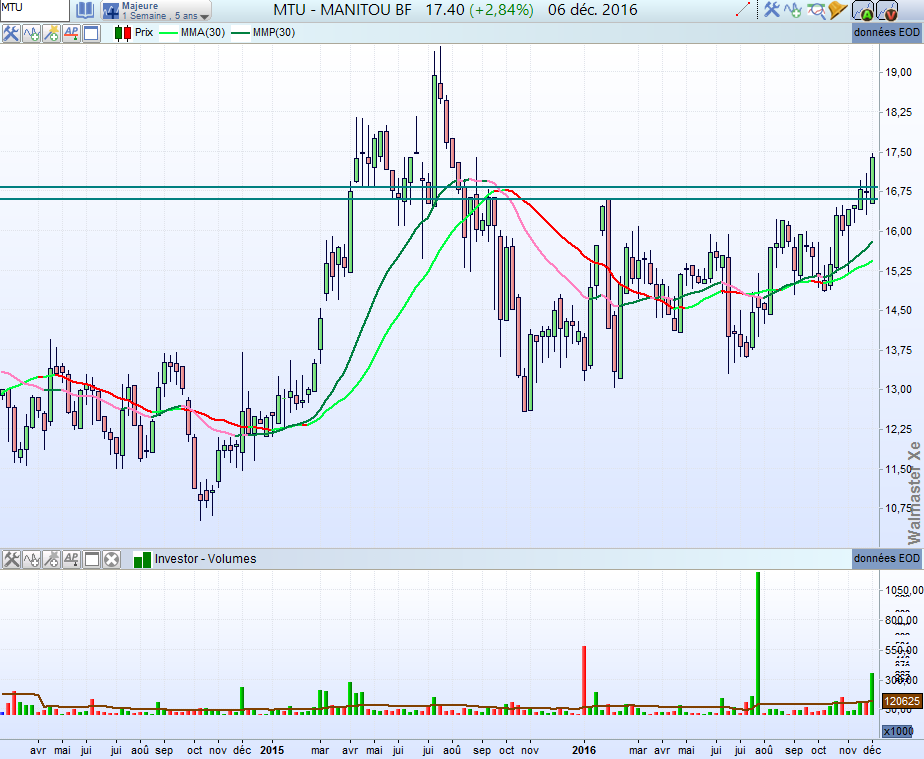Click the 13,00 price axis label

(899, 390)
